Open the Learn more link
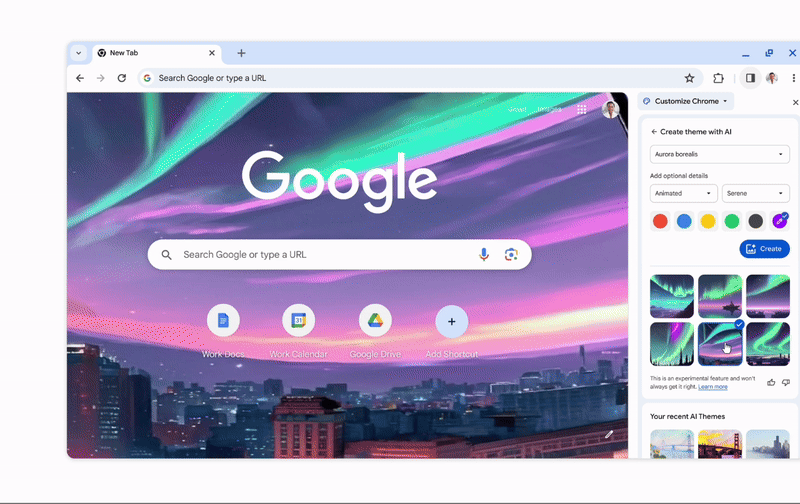 coord(713,387)
